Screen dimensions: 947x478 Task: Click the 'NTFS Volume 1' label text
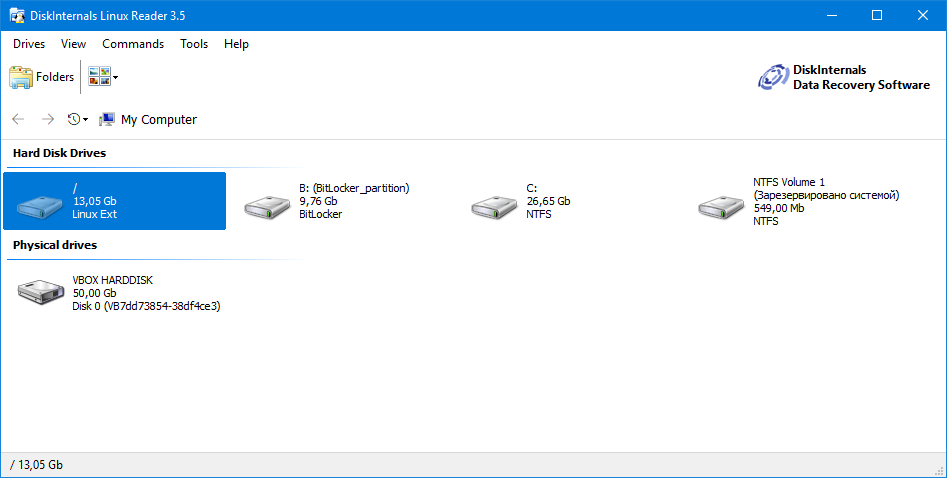(789, 182)
